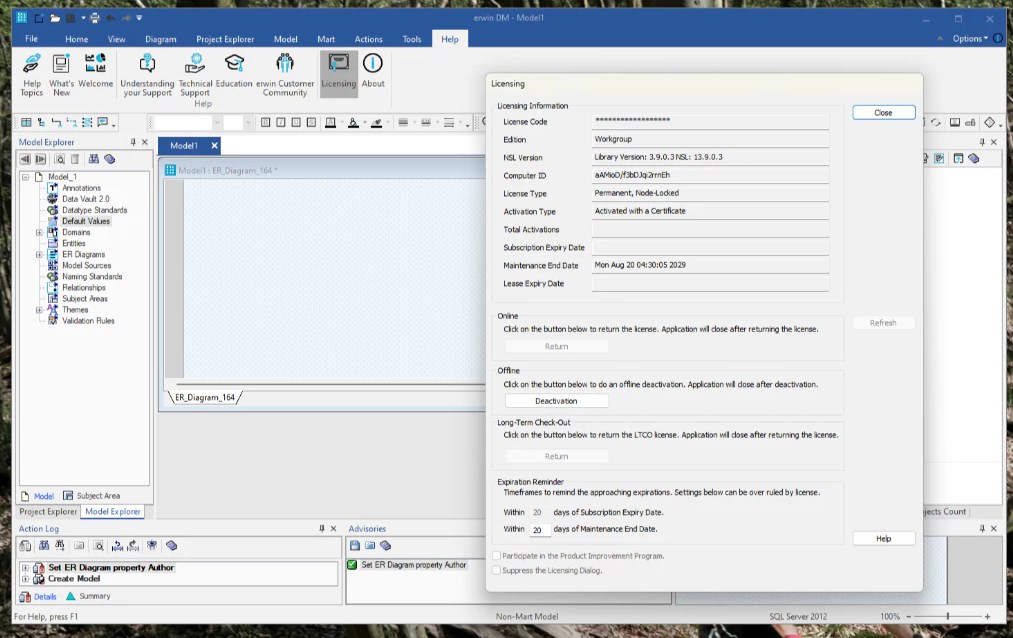Screen dimensions: 1013x638
Task: Select Default Values in the model tree
Action: (86, 221)
